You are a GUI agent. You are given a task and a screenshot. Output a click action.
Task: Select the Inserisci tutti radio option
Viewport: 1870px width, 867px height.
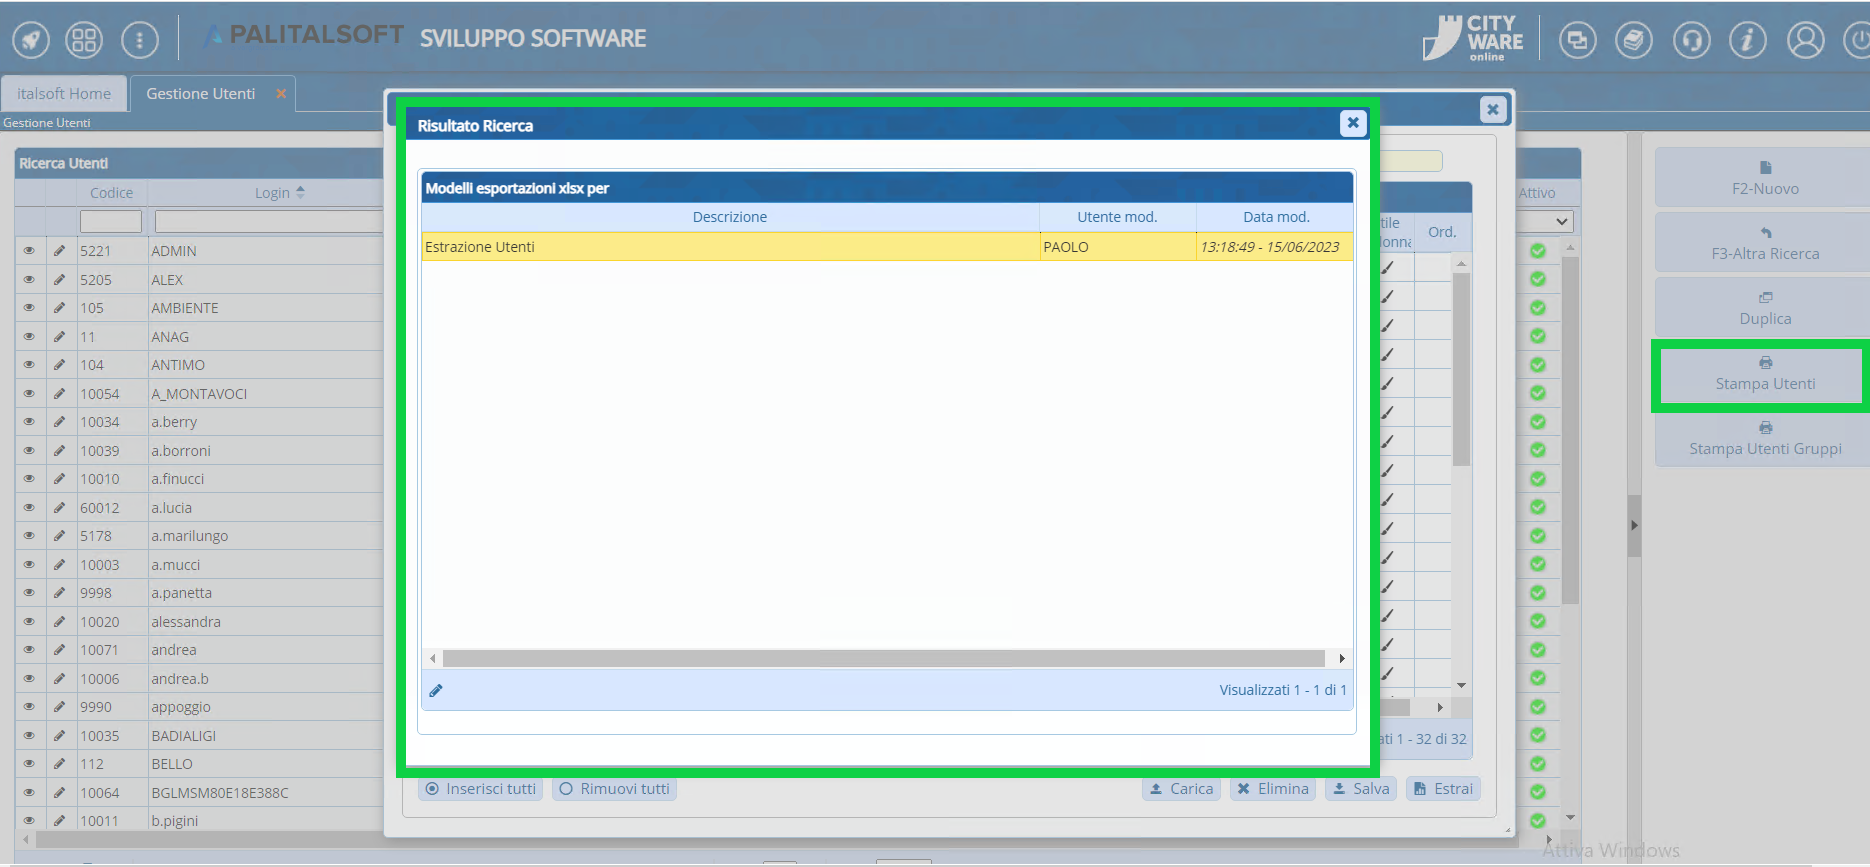[x=481, y=789]
